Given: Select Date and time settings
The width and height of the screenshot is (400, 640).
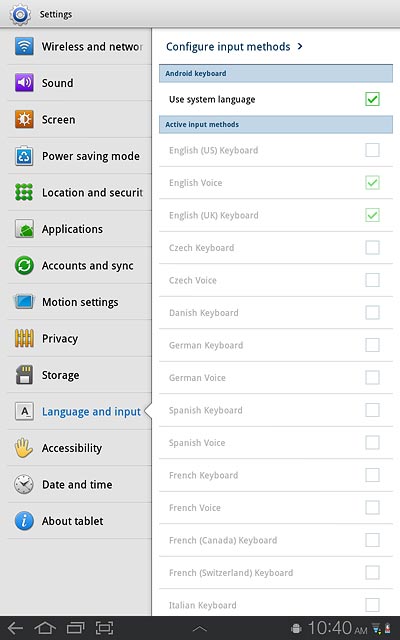Looking at the screenshot, I should click(79, 484).
